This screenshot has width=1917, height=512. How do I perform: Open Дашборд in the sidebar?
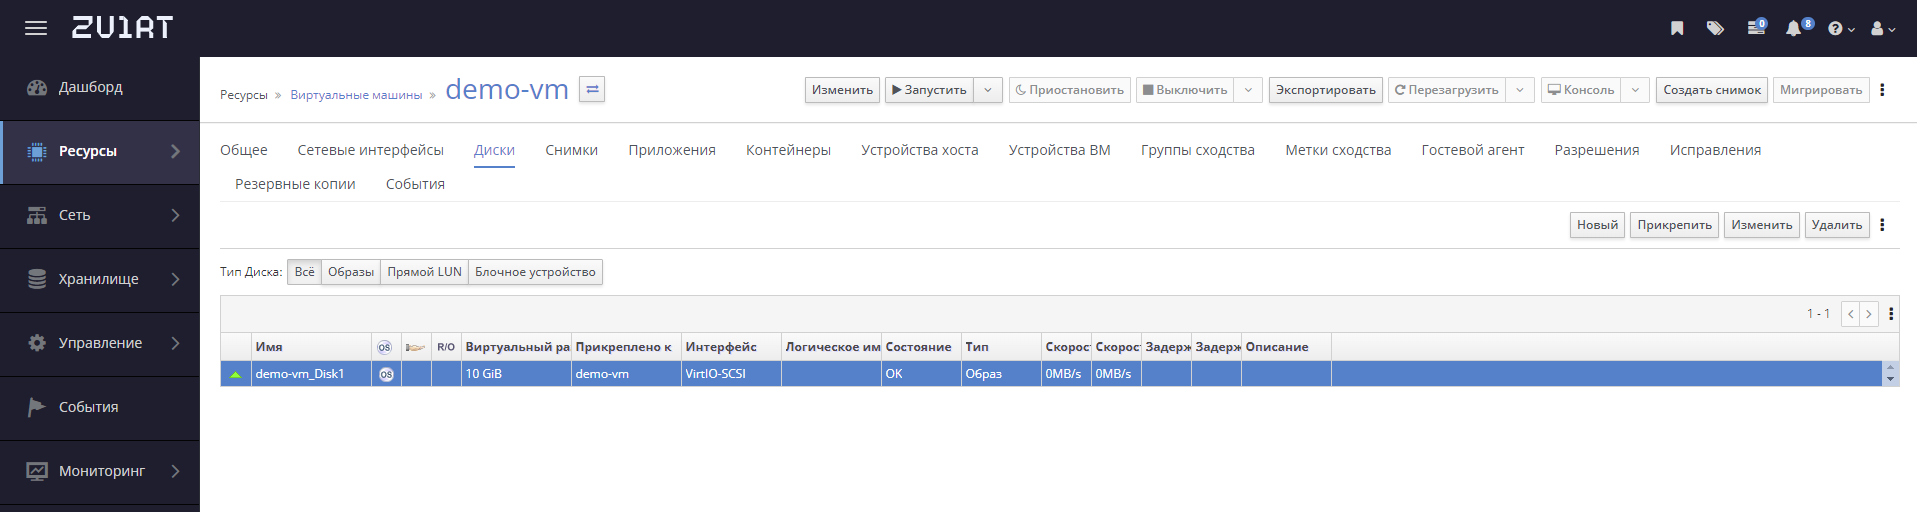tap(100, 88)
